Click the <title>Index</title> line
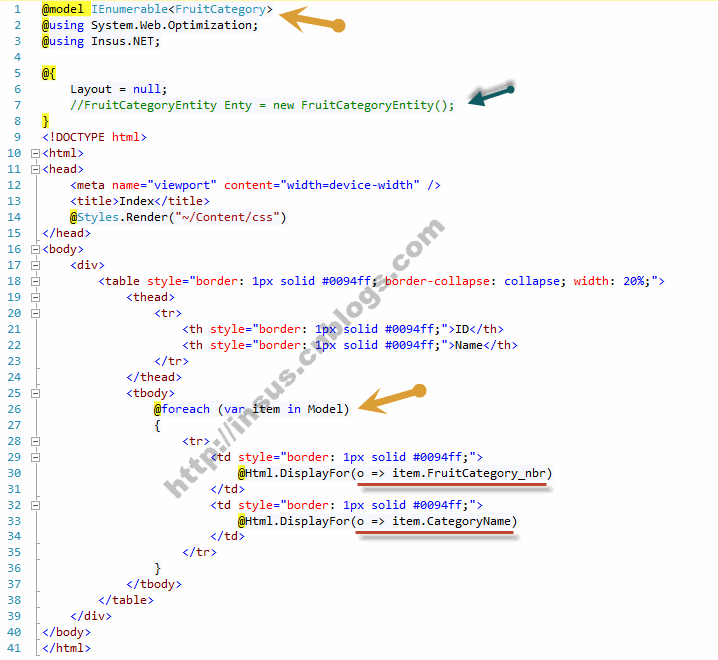Image resolution: width=718 pixels, height=660 pixels. point(140,202)
